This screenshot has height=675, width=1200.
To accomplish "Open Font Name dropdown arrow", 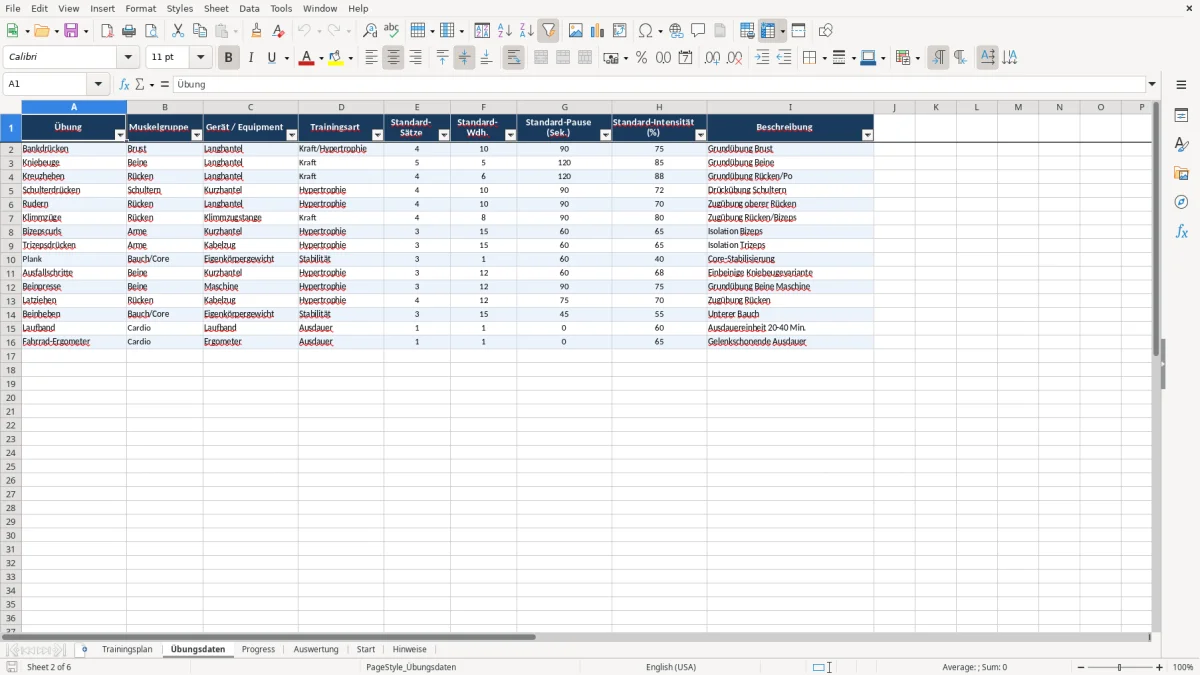I will (x=128, y=58).
